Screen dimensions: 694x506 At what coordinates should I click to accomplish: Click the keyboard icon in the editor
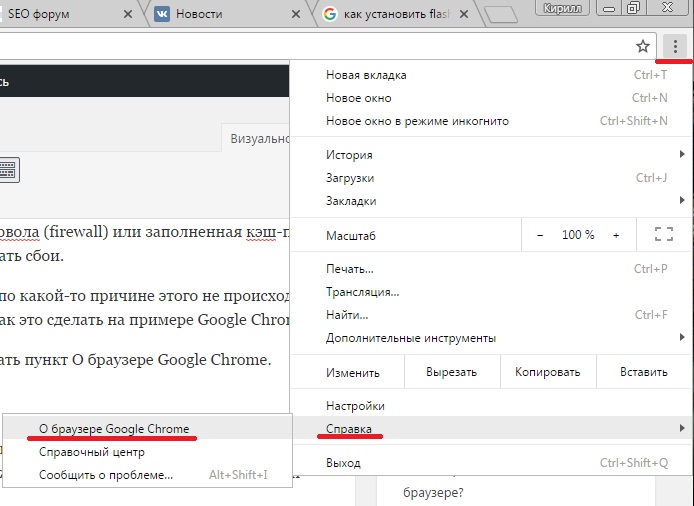coord(9,170)
